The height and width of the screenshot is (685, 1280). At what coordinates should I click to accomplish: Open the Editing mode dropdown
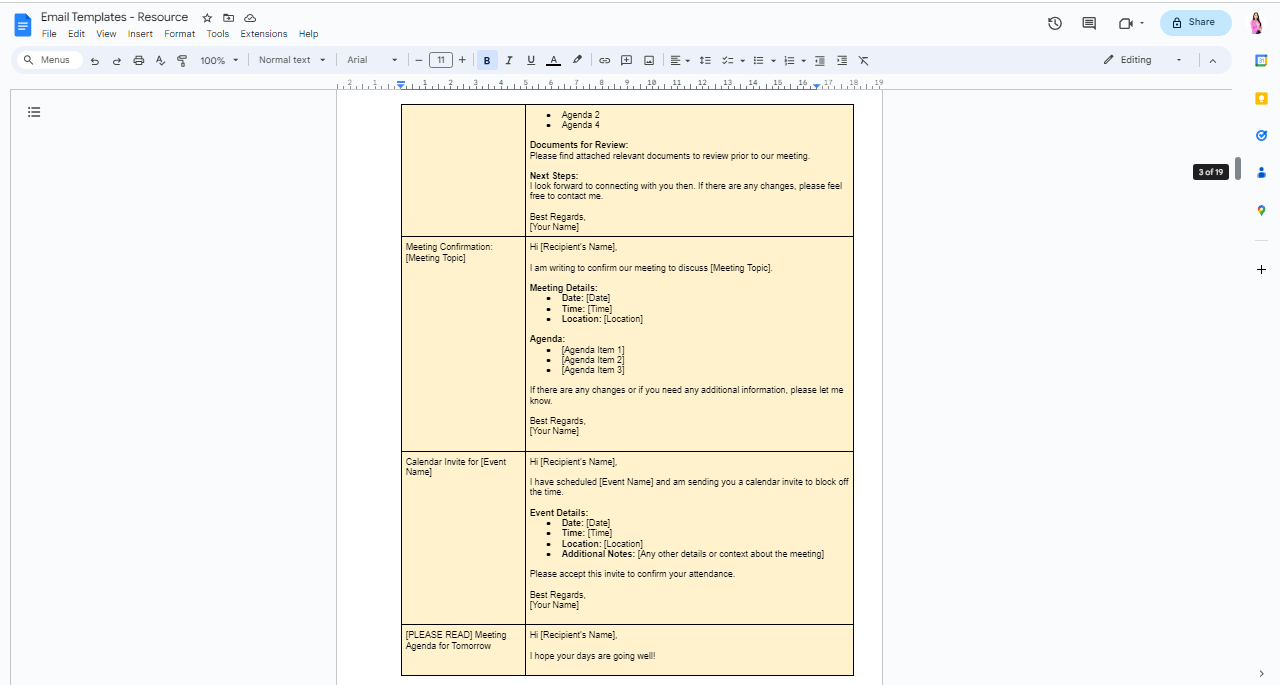[1144, 60]
